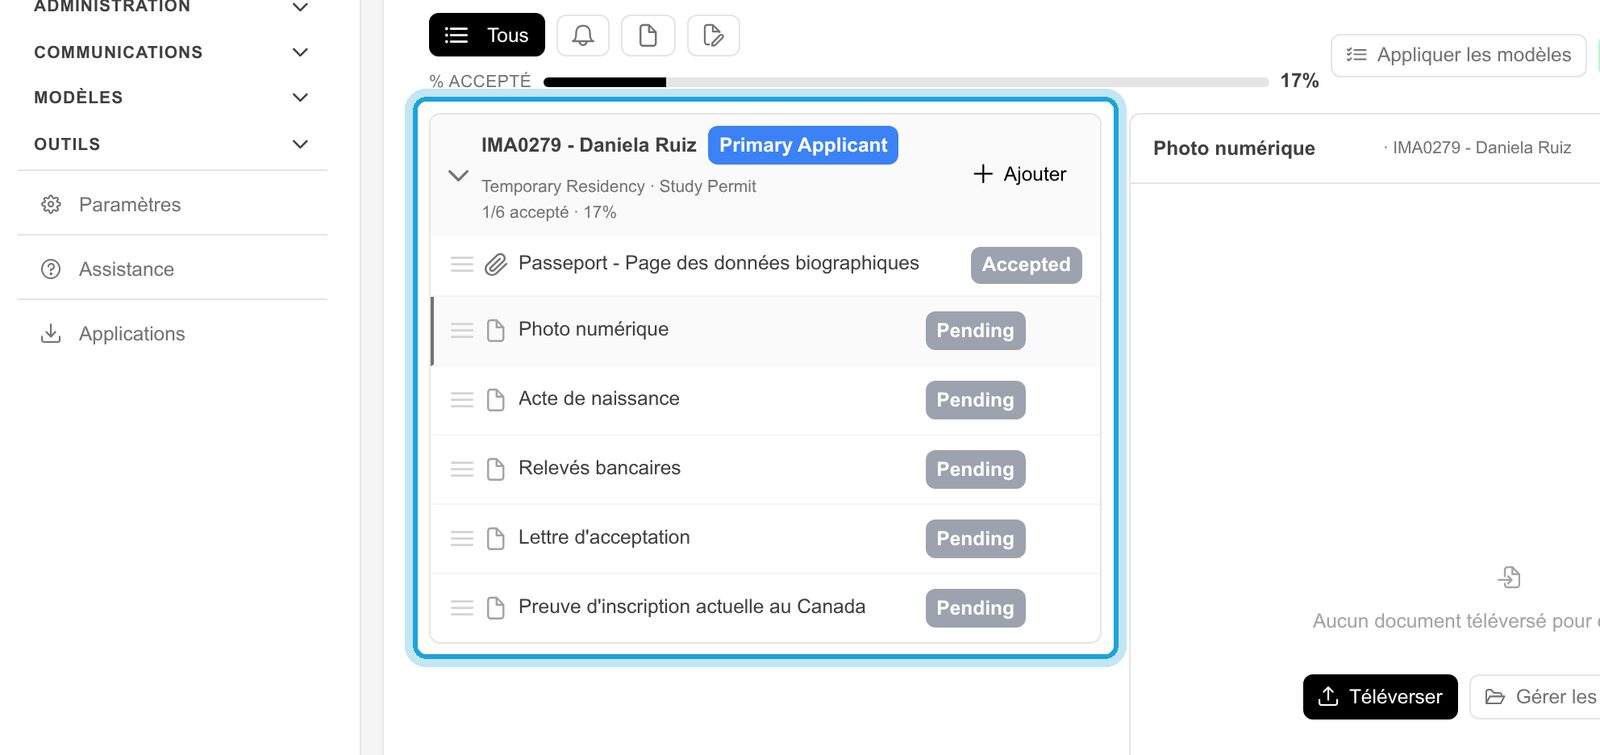
Task: Click the Téléverser upload button
Action: (1380, 697)
